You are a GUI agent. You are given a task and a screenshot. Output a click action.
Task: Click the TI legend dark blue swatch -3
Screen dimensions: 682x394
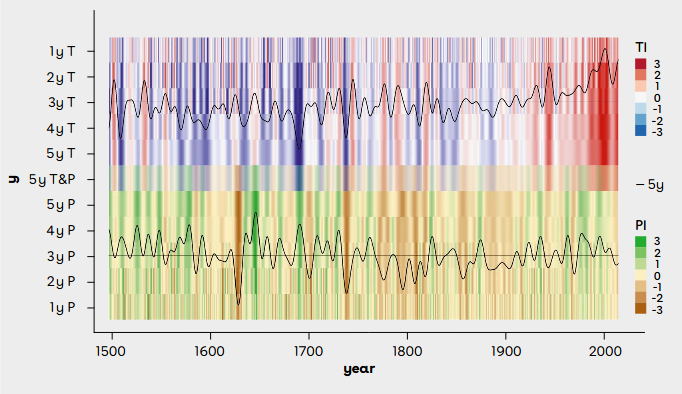point(641,131)
